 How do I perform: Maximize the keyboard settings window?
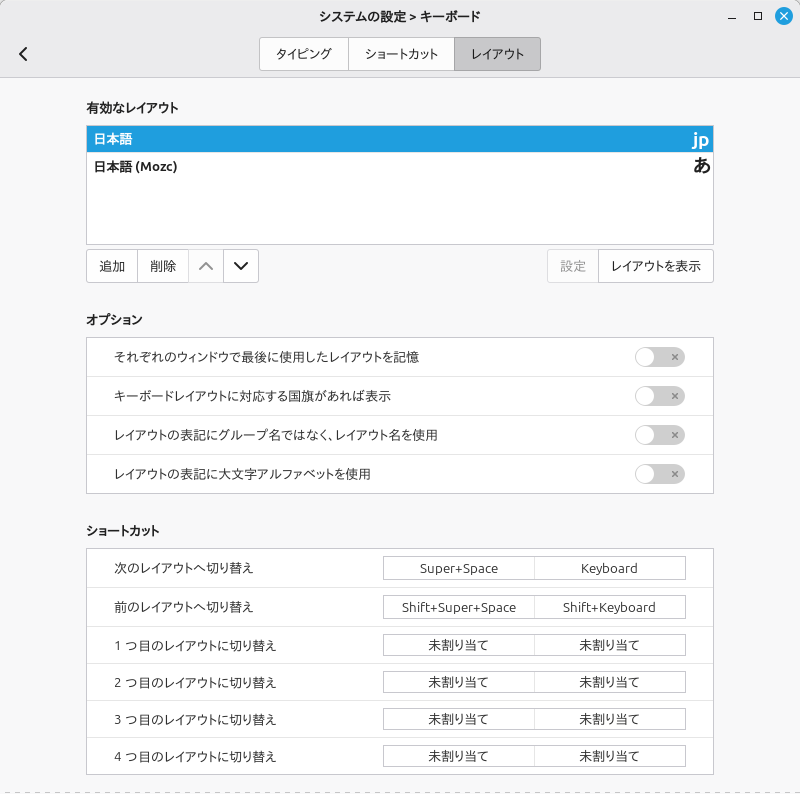757,16
